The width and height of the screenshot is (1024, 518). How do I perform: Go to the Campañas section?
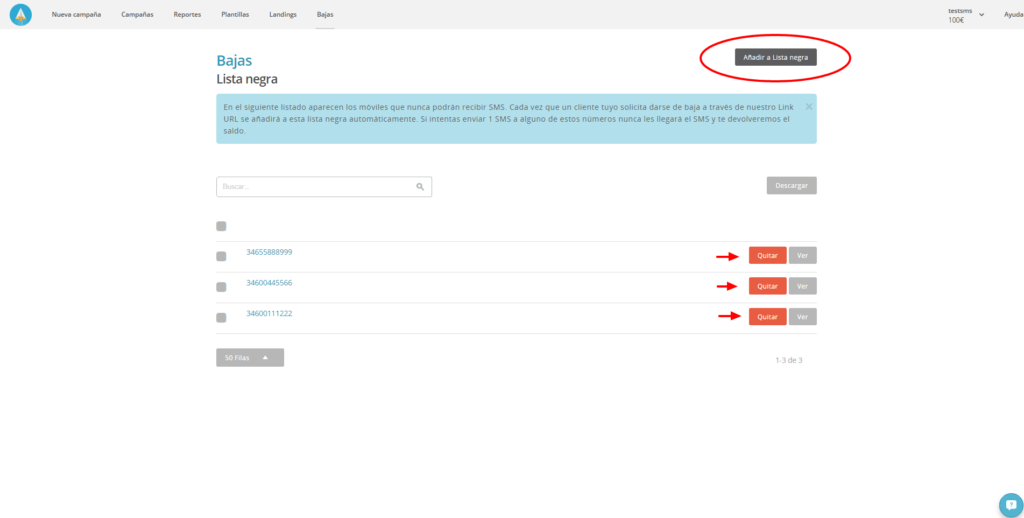(137, 15)
